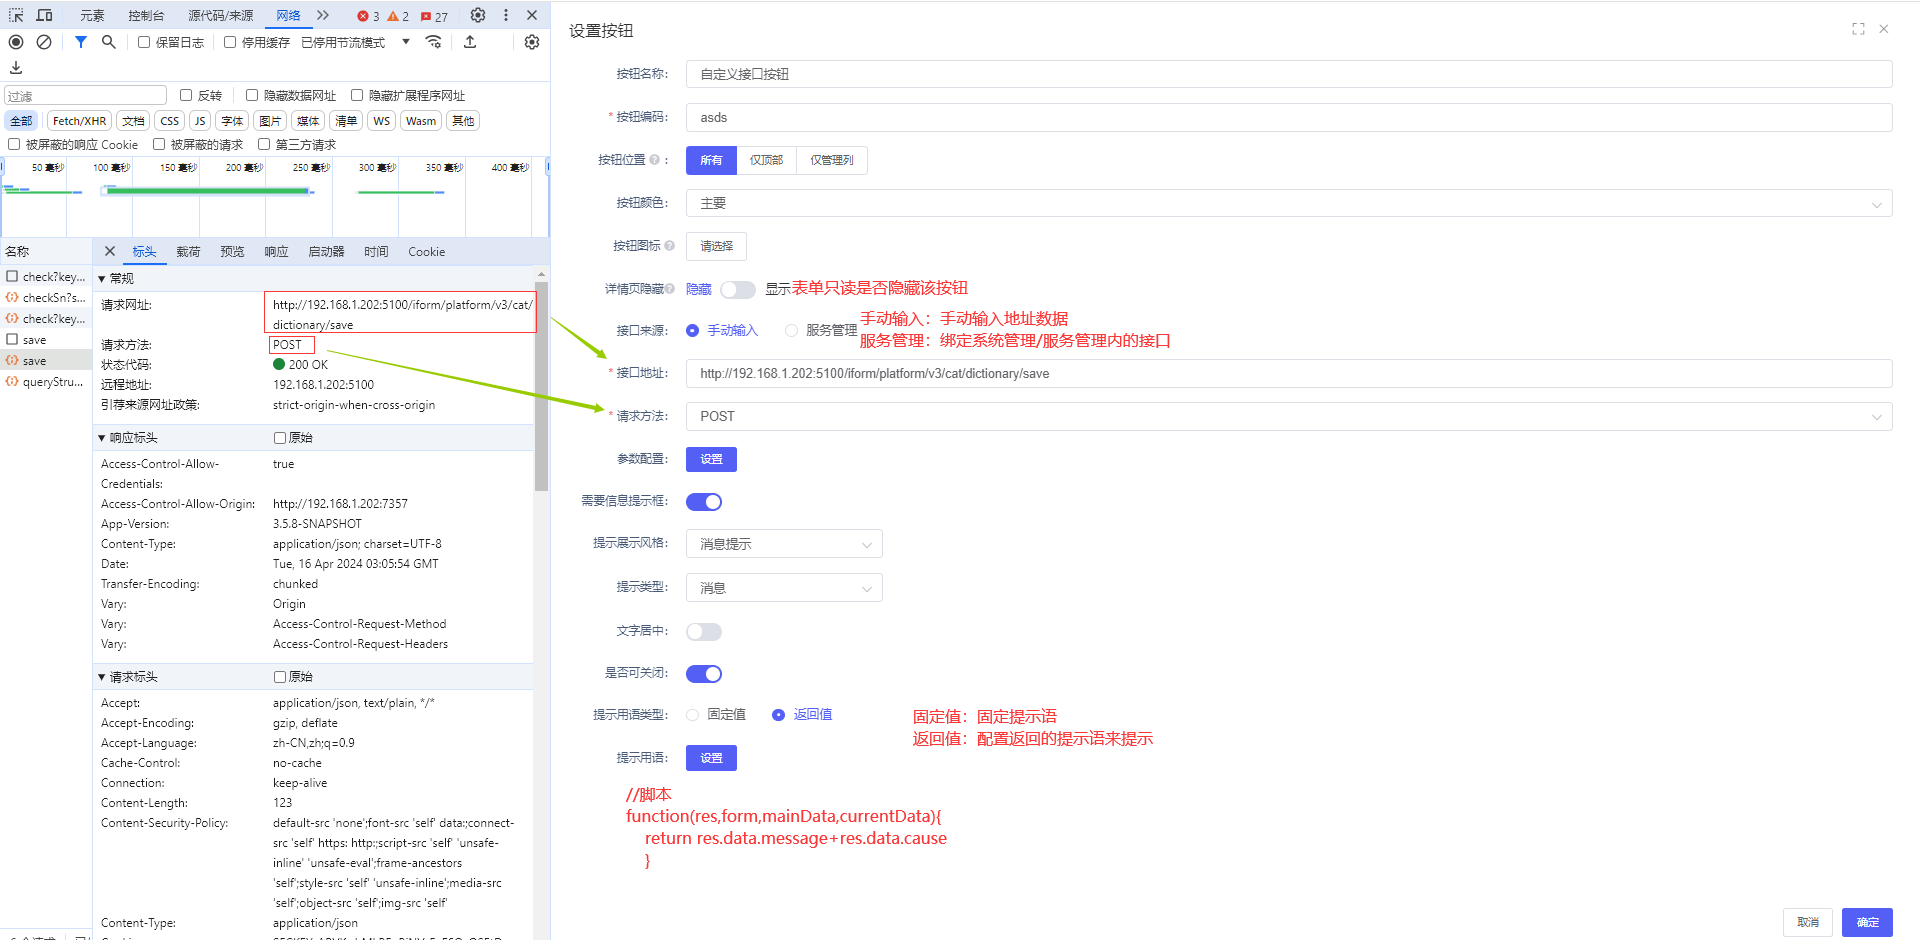Activate the inspect element picker icon
The image size is (1920, 940).
(x=16, y=15)
